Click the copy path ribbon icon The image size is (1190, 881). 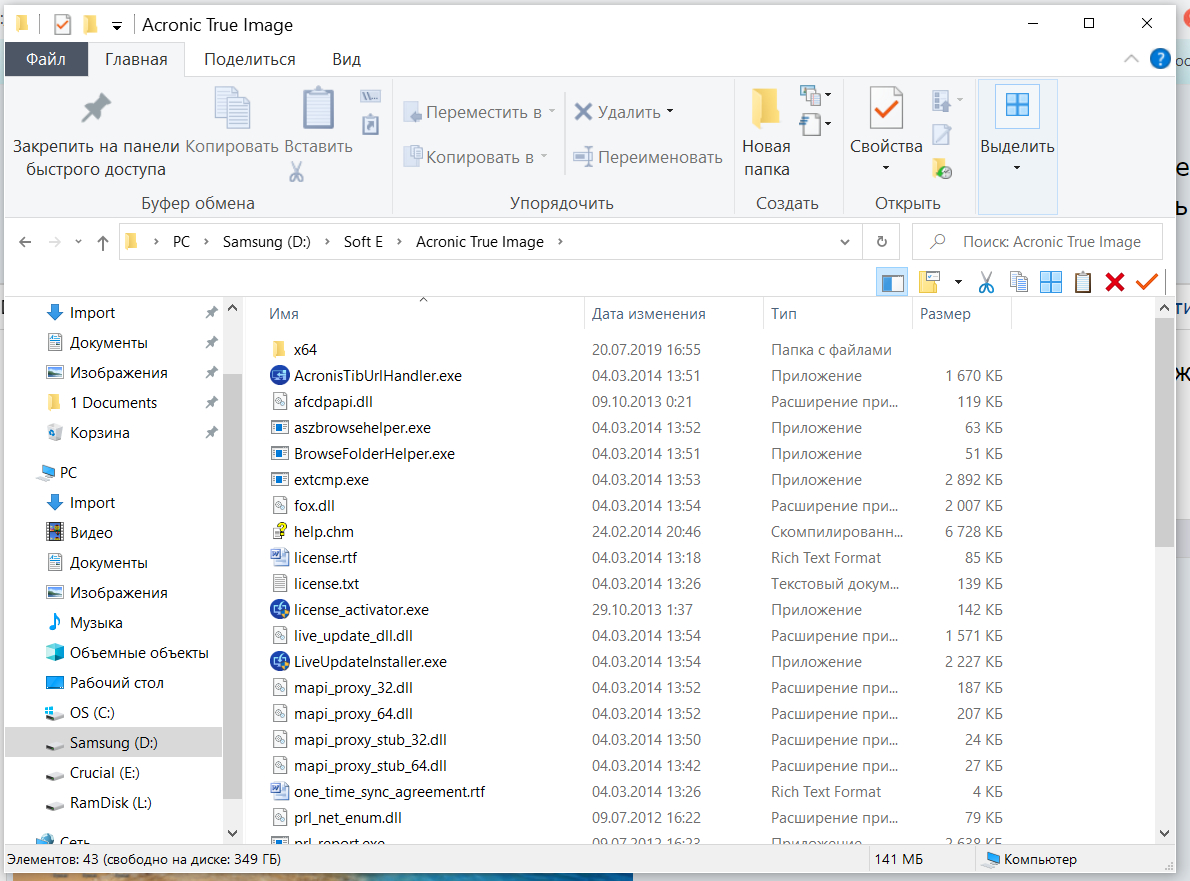[370, 96]
